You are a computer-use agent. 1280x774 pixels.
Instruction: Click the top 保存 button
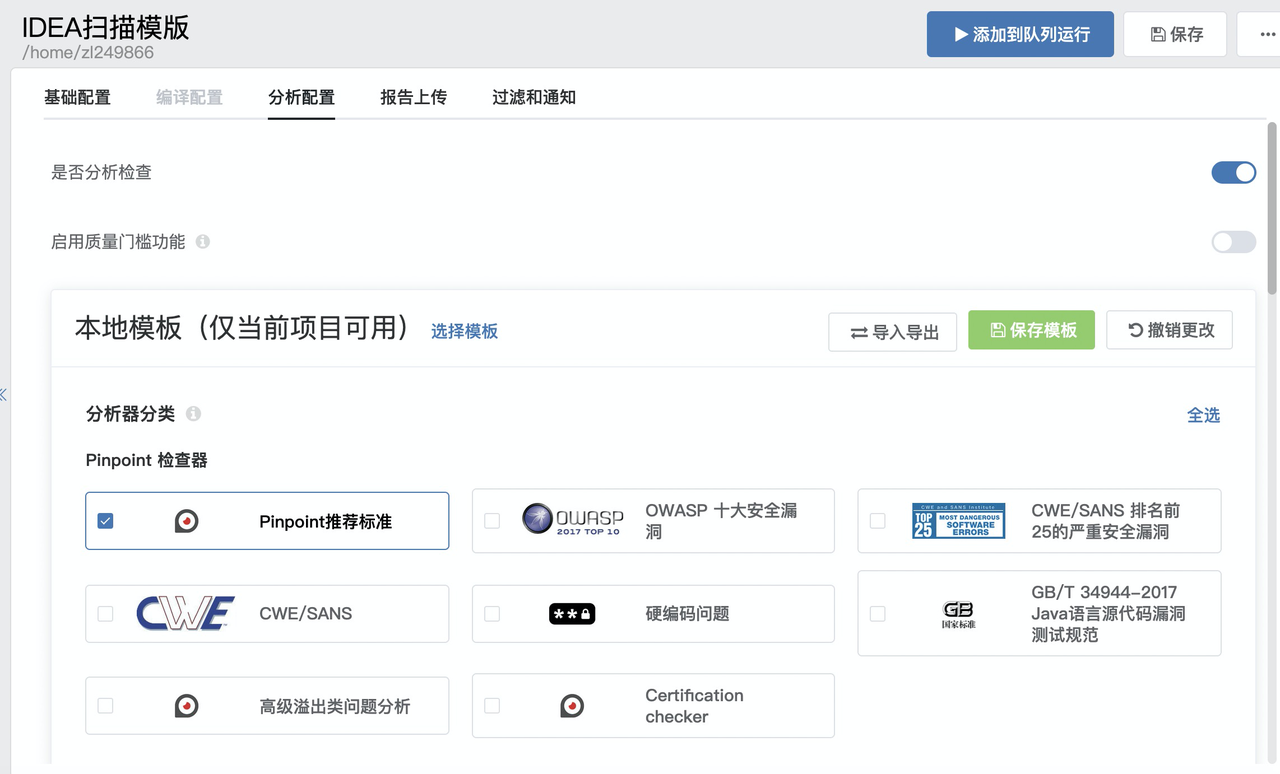pyautogui.click(x=1176, y=34)
